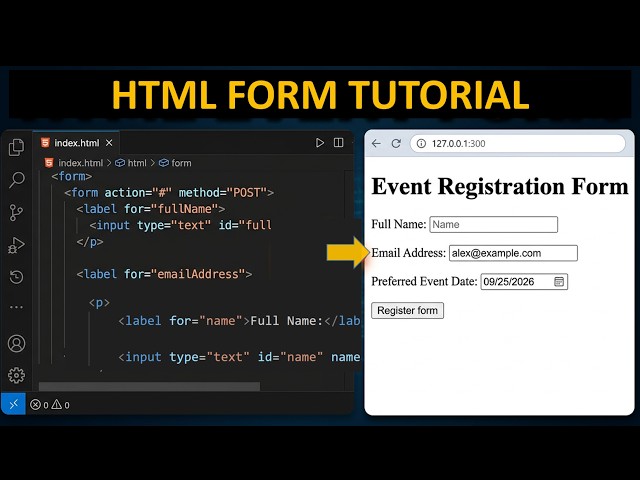Click the standalone '<p>' code line

(x=99, y=302)
